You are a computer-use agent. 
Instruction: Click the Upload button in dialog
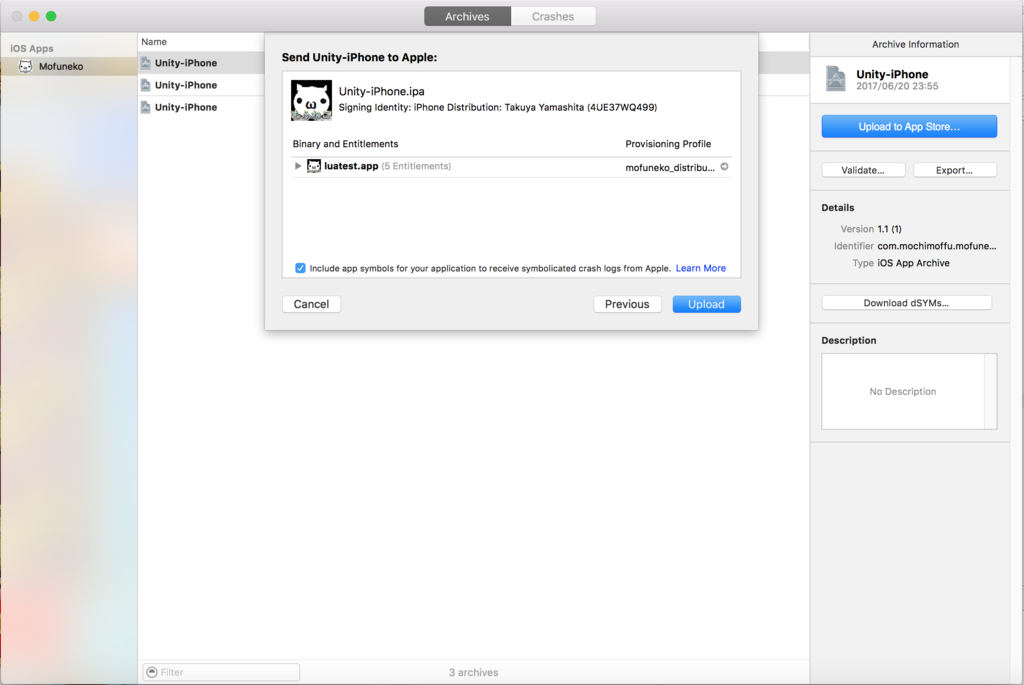(706, 304)
